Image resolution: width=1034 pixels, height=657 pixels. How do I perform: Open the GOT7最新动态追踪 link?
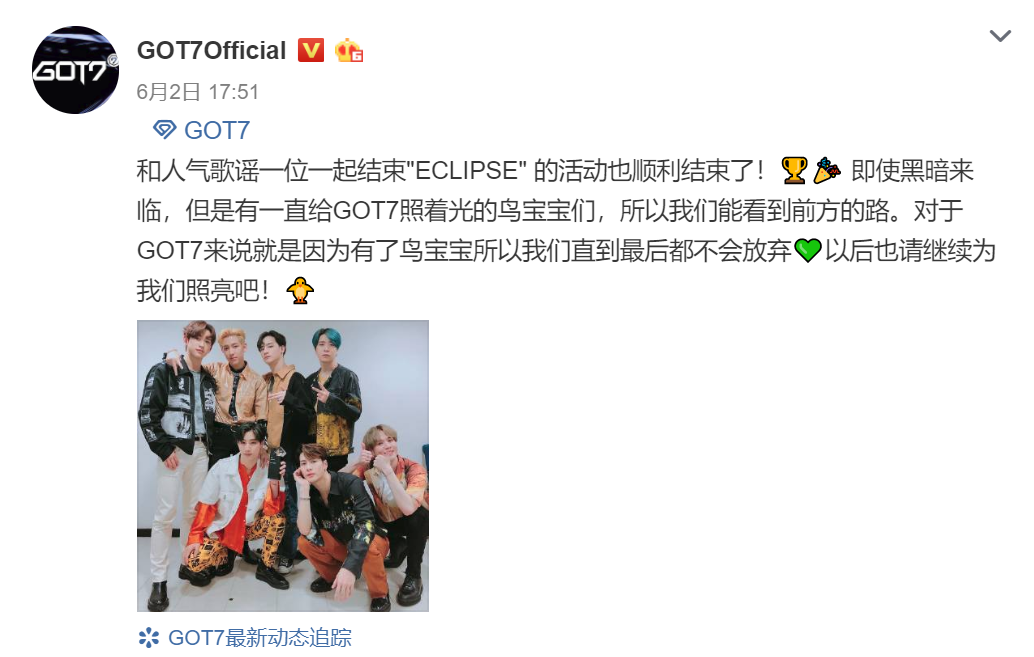click(260, 638)
